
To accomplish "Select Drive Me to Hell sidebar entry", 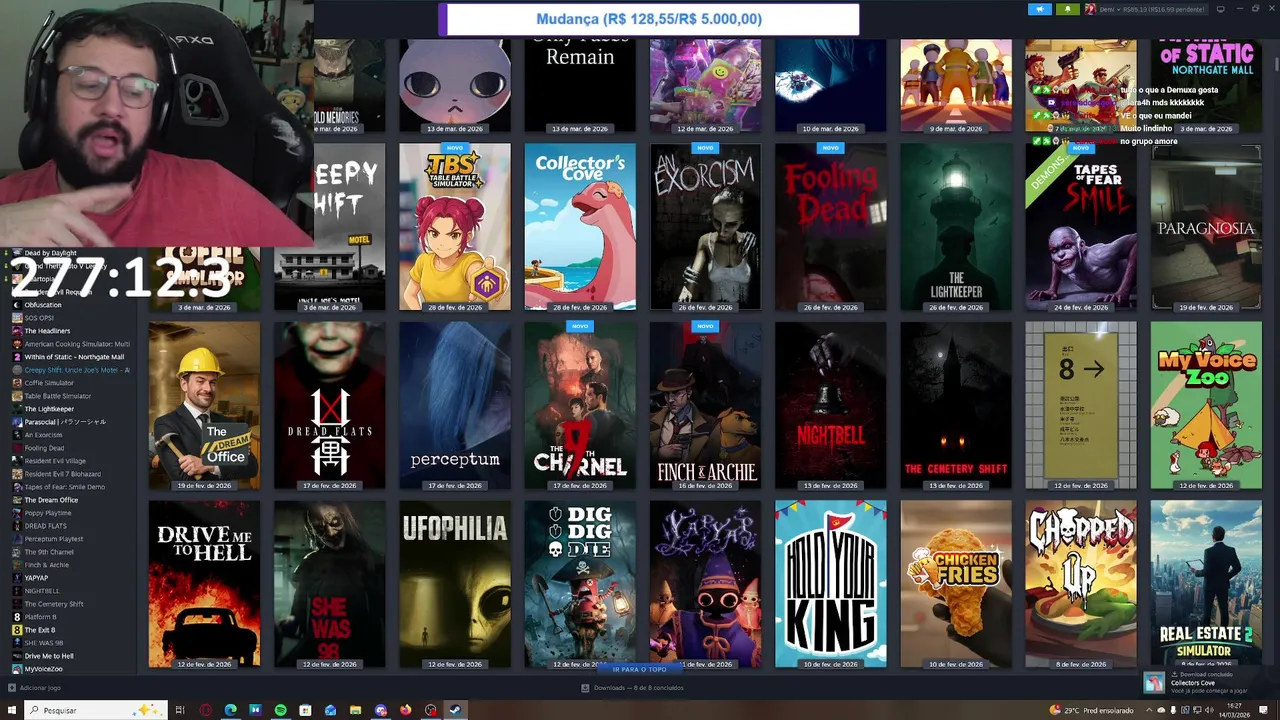I will point(49,656).
